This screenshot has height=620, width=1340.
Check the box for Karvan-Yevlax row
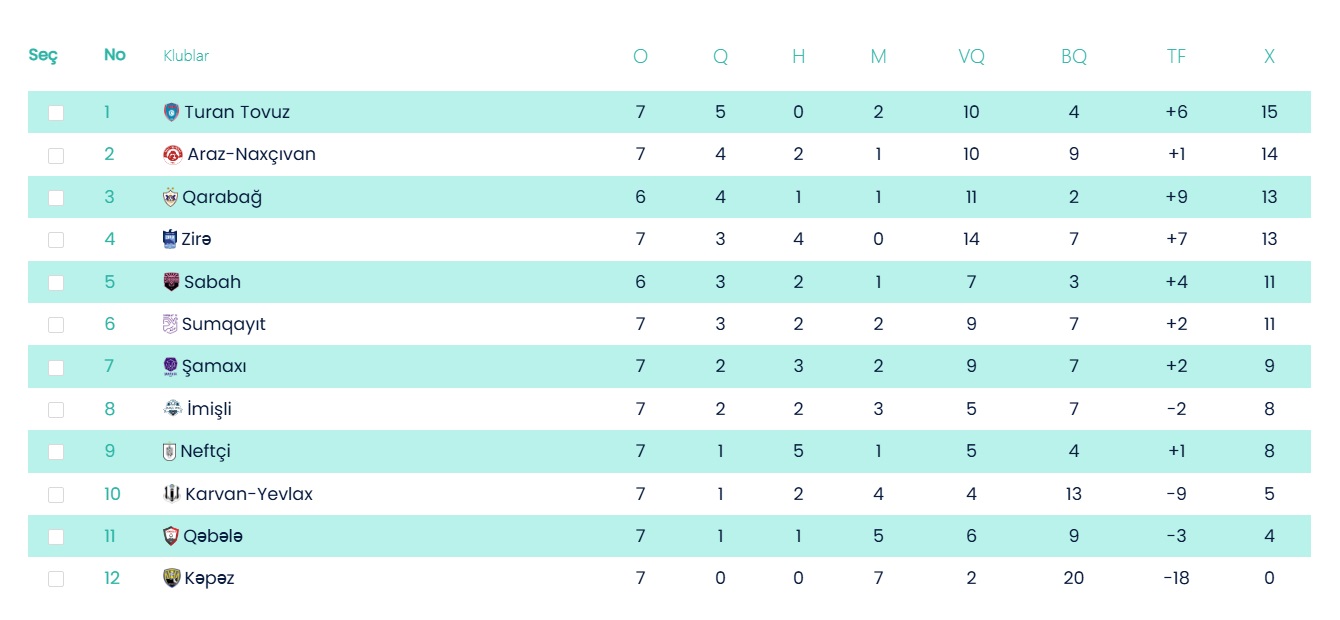pos(56,495)
